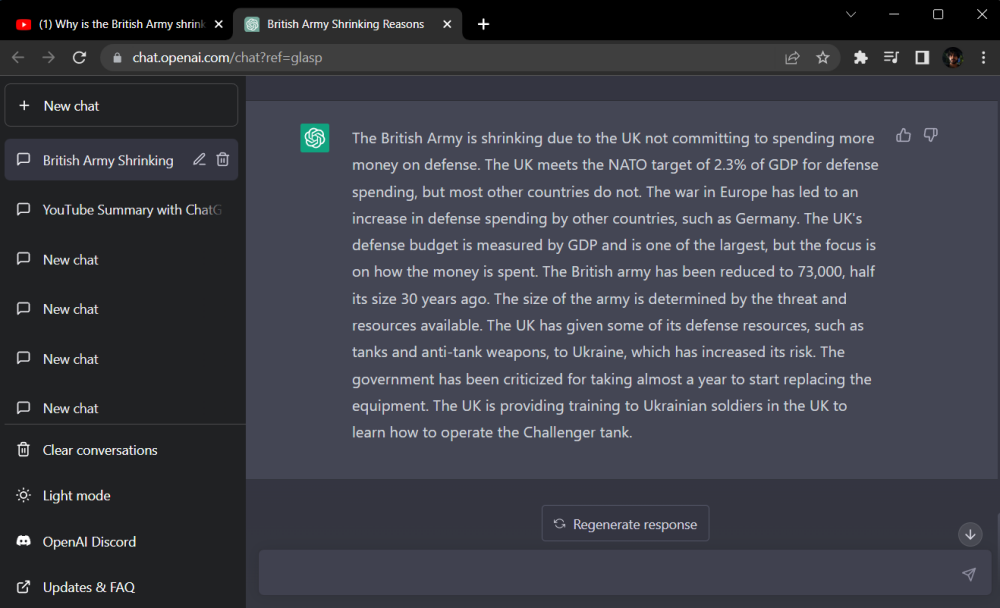The height and width of the screenshot is (608, 1000).
Task: Click the thumbs up icon on response
Action: point(903,135)
